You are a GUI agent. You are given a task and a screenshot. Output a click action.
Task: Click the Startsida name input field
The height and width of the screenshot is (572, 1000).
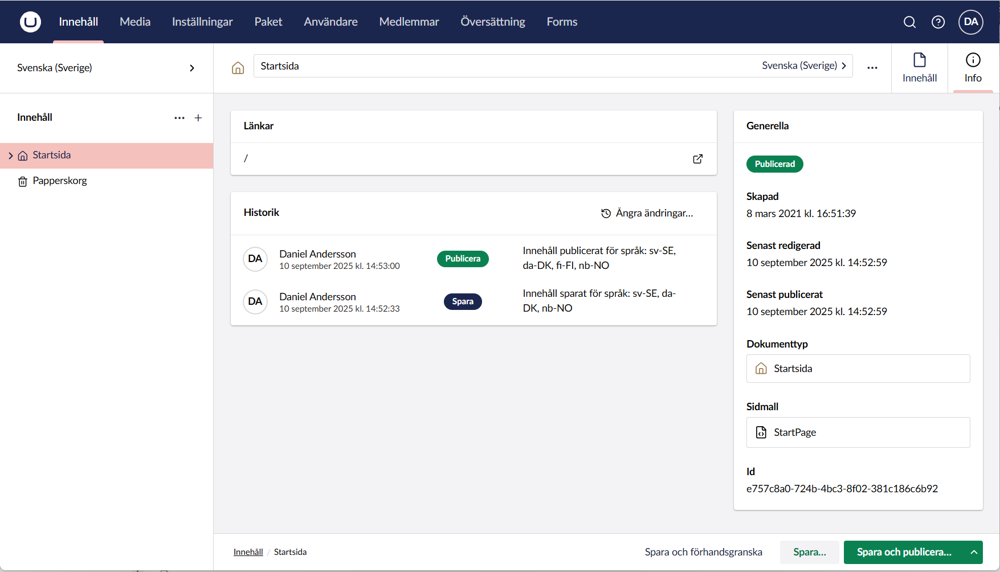[x=500, y=66]
